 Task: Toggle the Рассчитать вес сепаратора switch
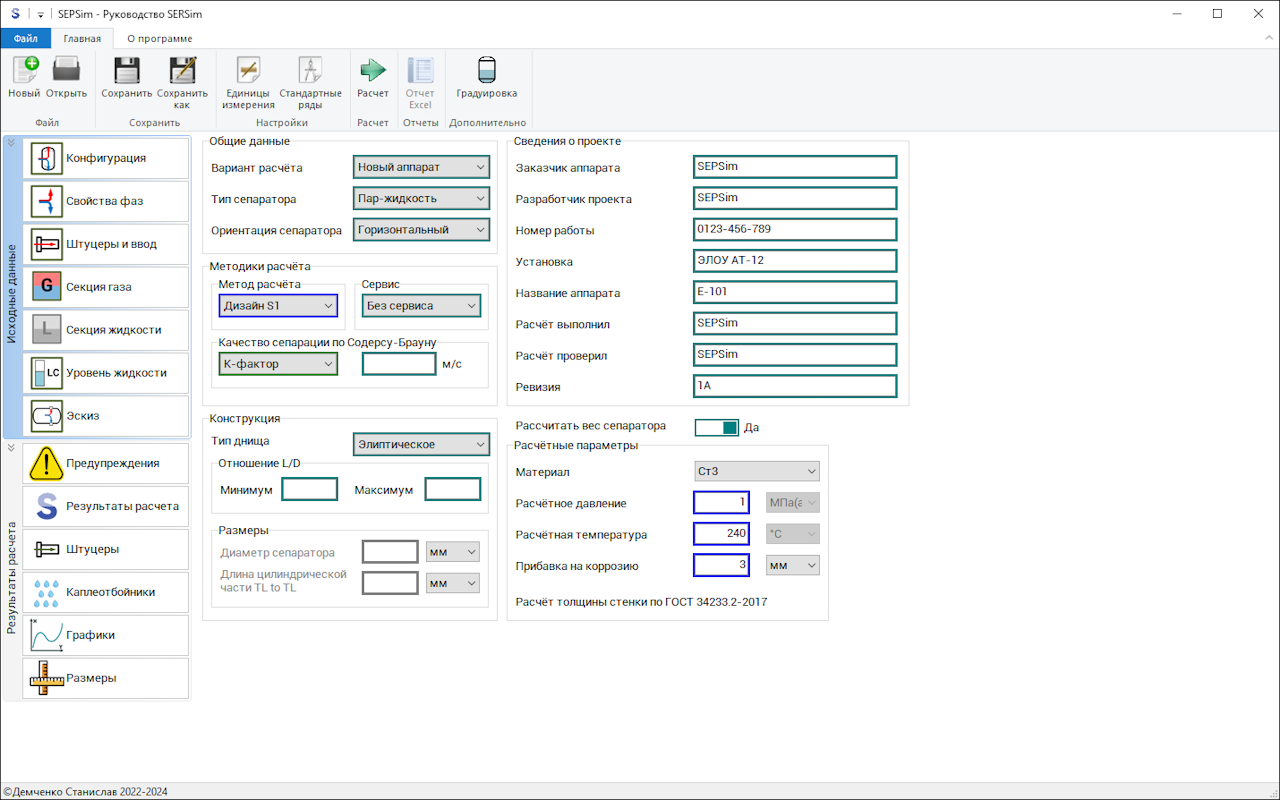pos(717,427)
